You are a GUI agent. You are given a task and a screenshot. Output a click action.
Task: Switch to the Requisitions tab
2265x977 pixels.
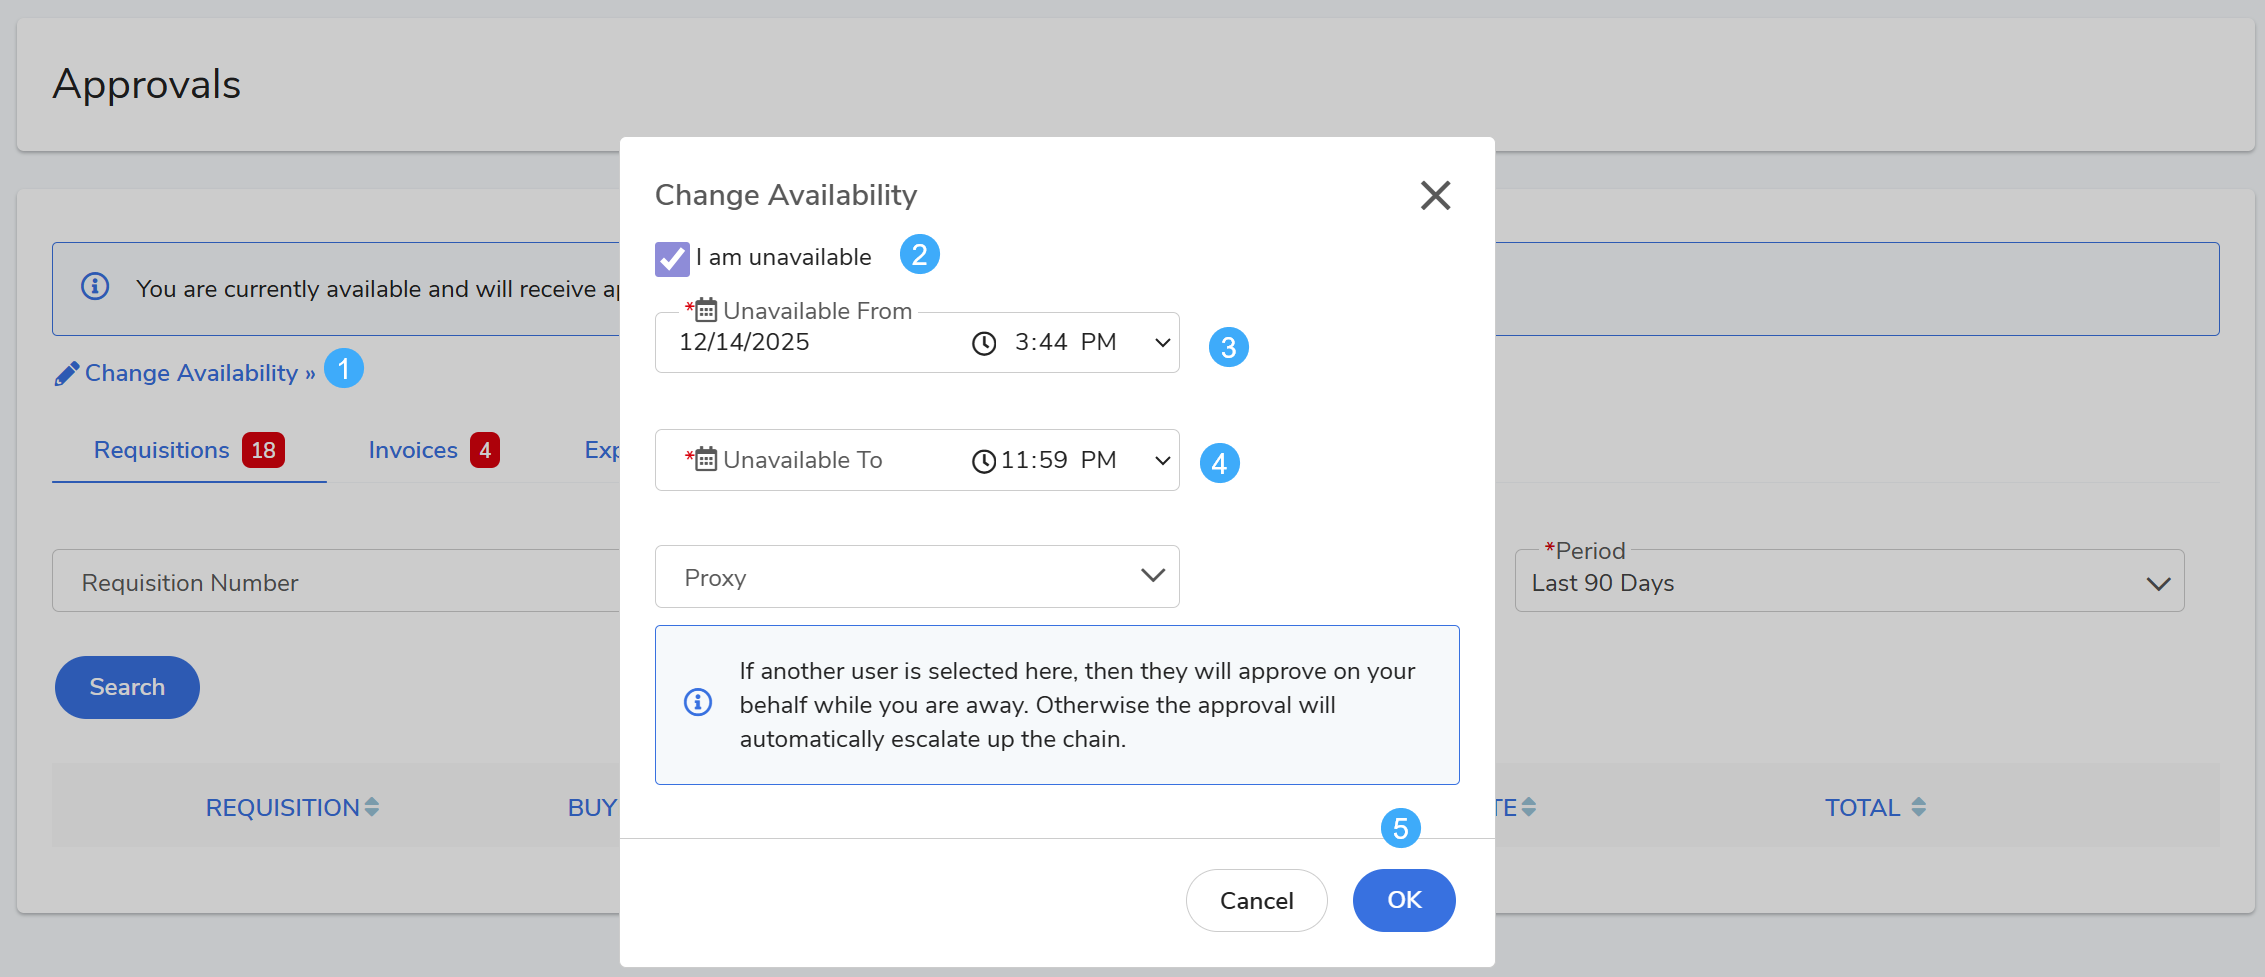pos(162,450)
